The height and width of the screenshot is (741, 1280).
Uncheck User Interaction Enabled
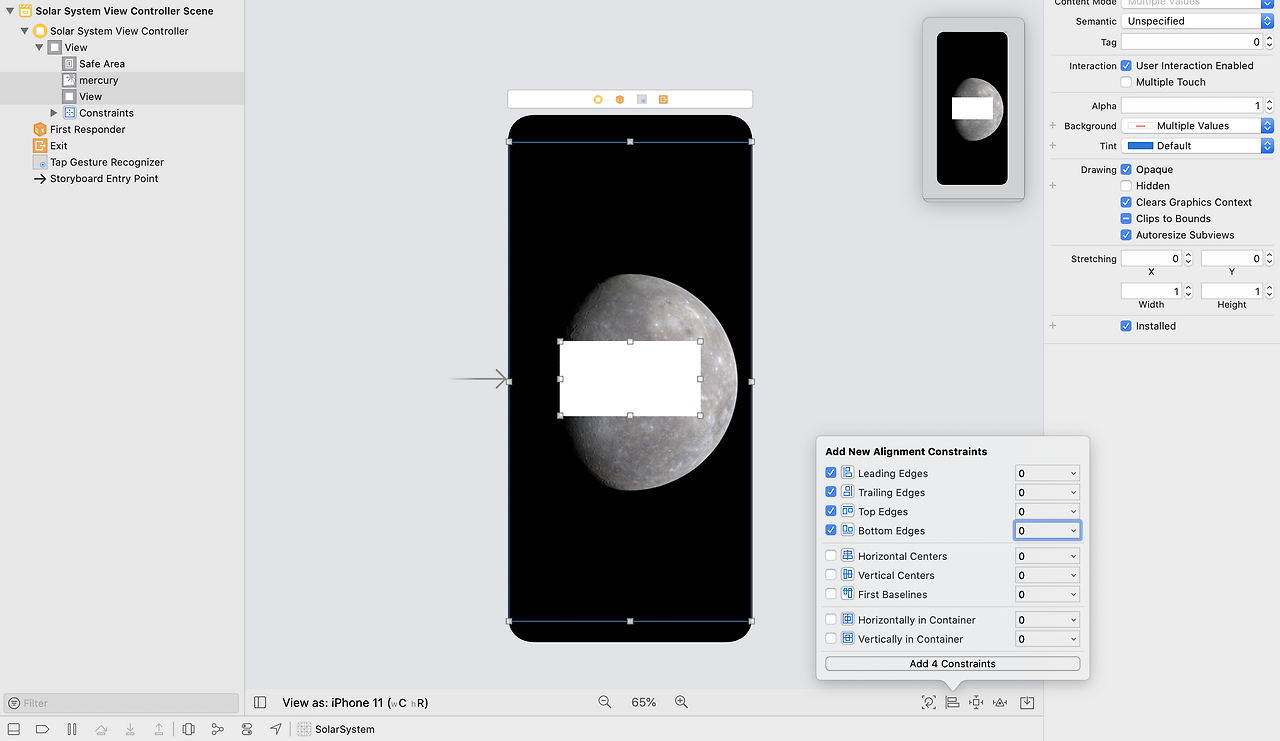(1126, 66)
